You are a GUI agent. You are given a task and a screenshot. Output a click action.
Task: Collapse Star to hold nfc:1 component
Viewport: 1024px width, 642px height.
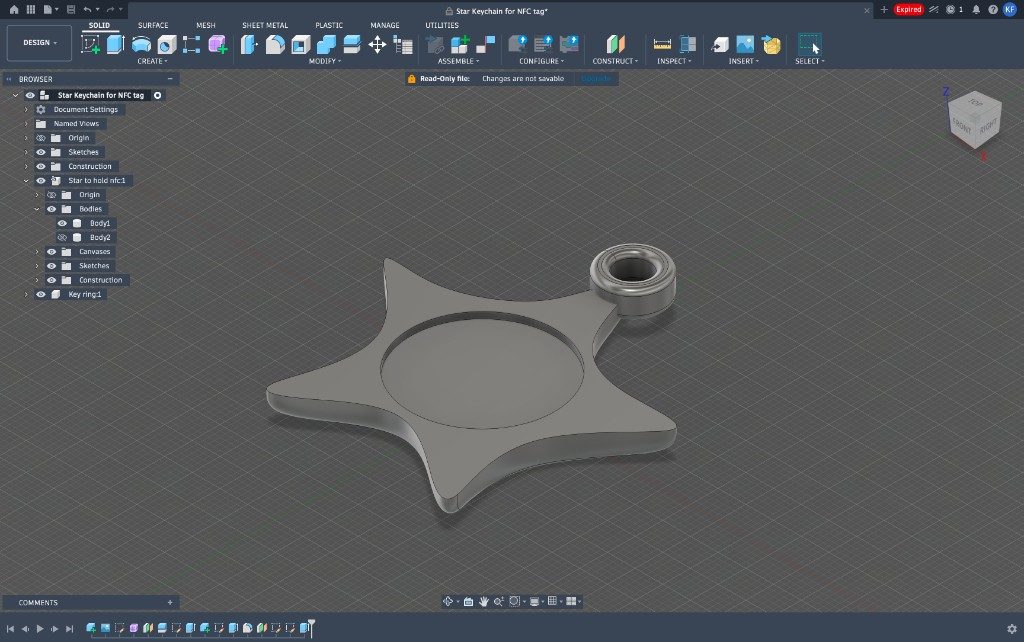coord(26,181)
